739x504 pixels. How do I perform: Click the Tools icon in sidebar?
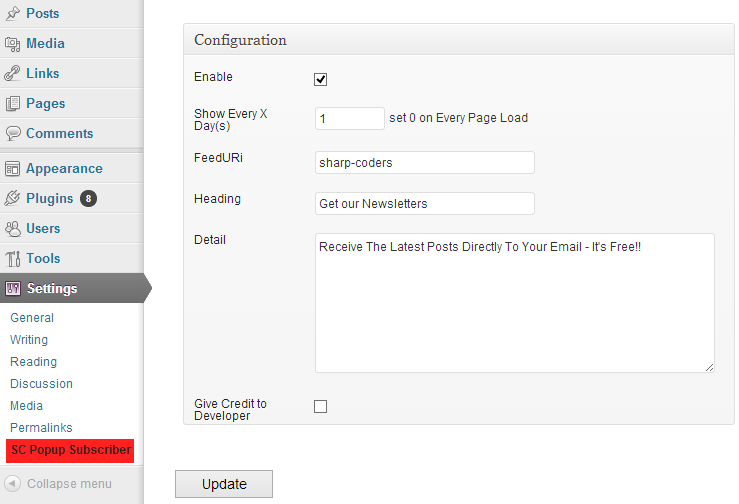pos(13,259)
